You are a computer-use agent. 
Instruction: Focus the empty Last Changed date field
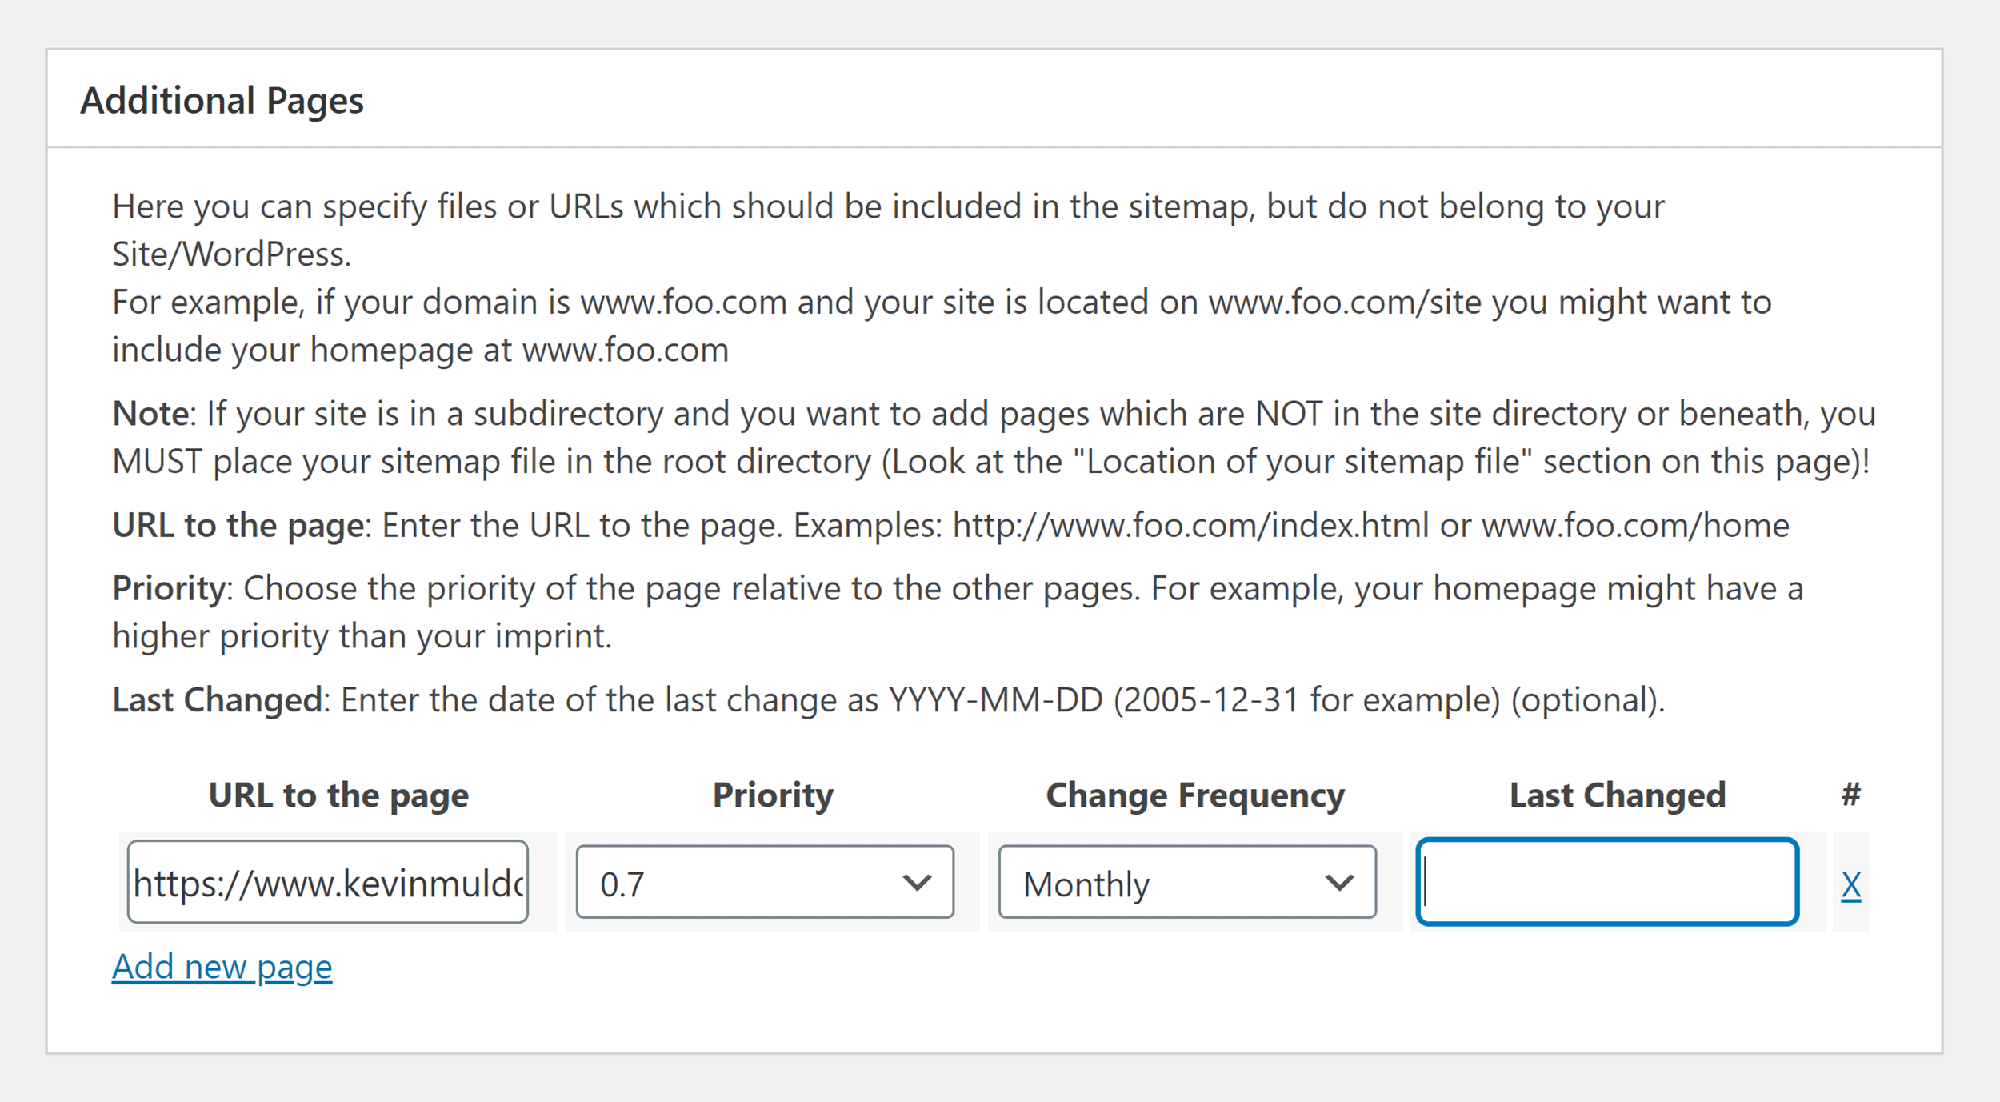1607,882
